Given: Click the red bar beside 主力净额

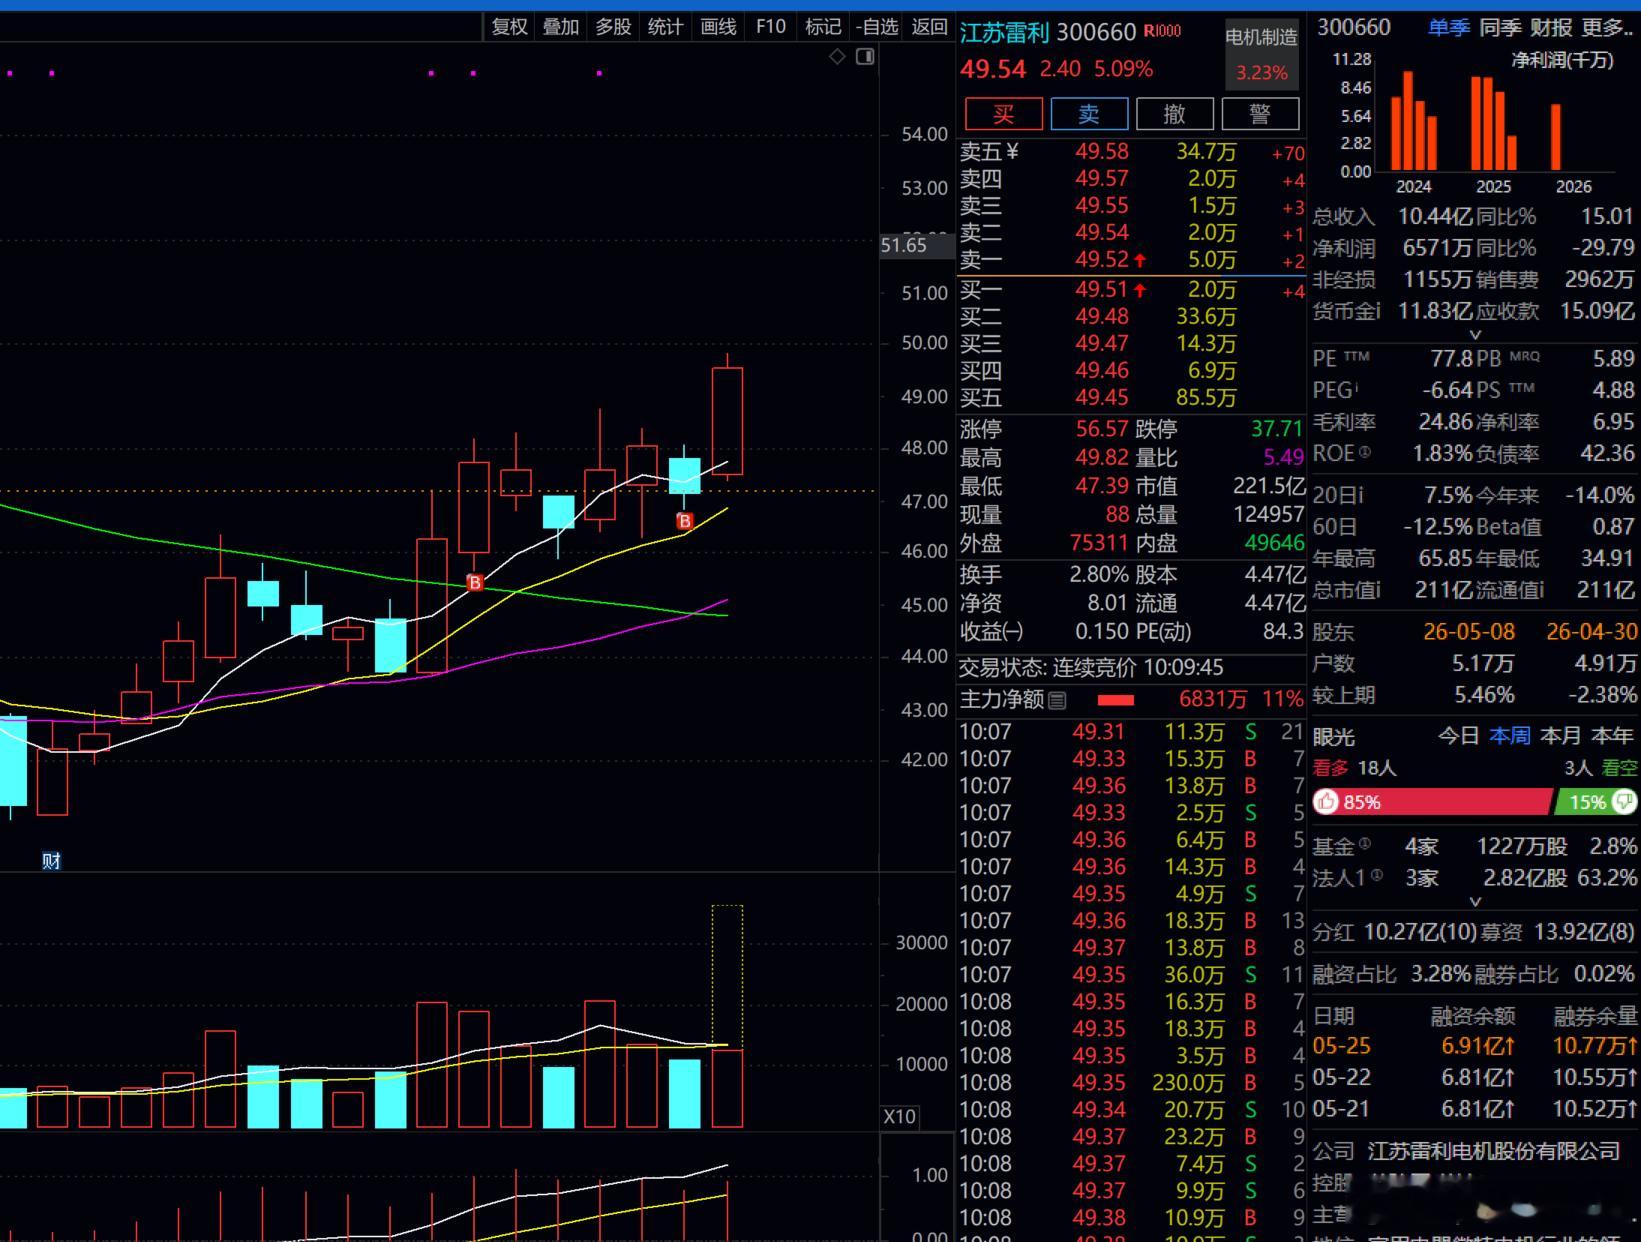Looking at the screenshot, I should [x=1116, y=700].
